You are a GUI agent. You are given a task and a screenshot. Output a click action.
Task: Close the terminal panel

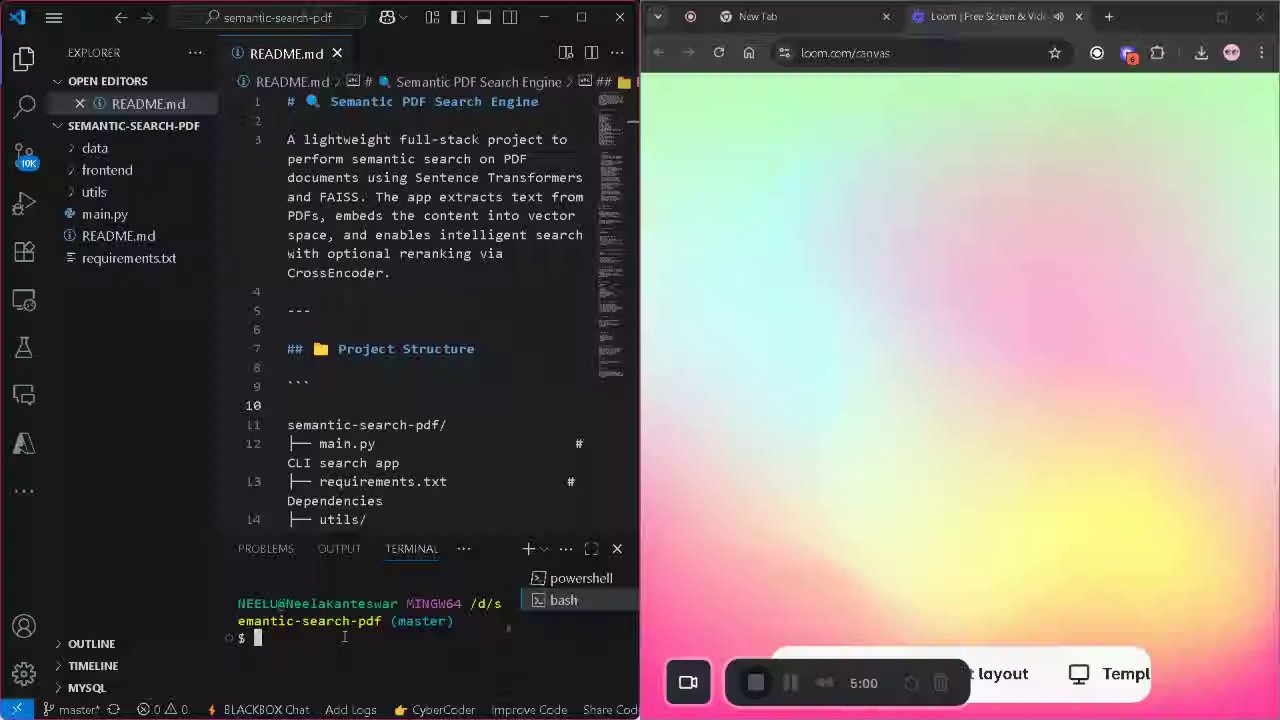point(617,549)
